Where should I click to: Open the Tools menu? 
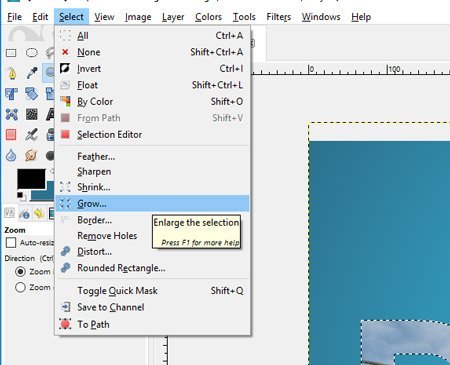[244, 17]
